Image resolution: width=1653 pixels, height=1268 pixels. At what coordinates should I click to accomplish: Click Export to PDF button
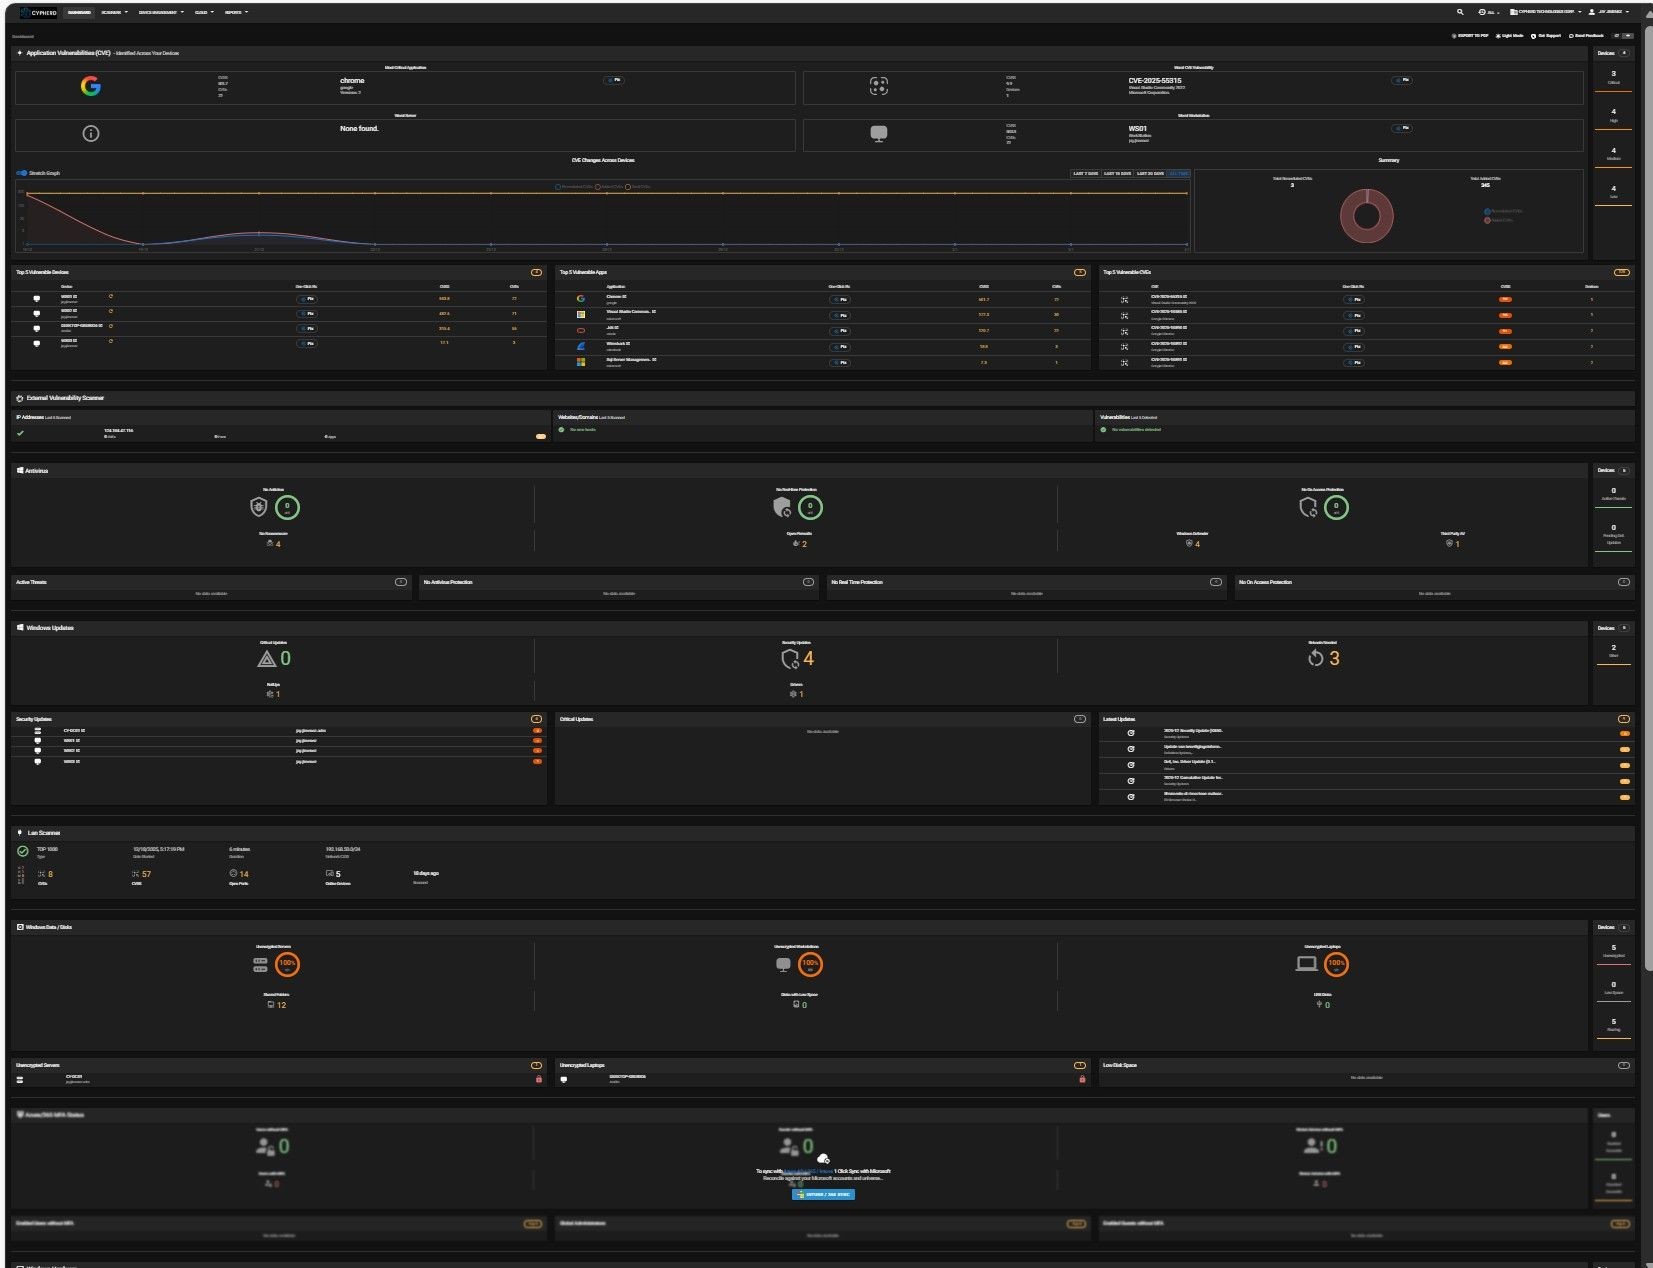click(1470, 36)
